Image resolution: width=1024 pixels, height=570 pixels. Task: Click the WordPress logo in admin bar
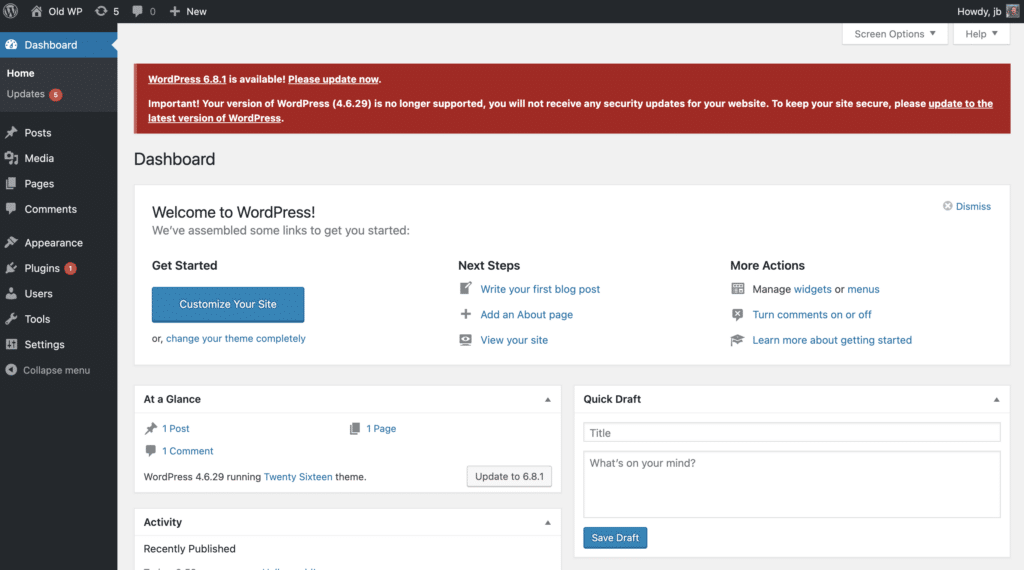coord(10,11)
